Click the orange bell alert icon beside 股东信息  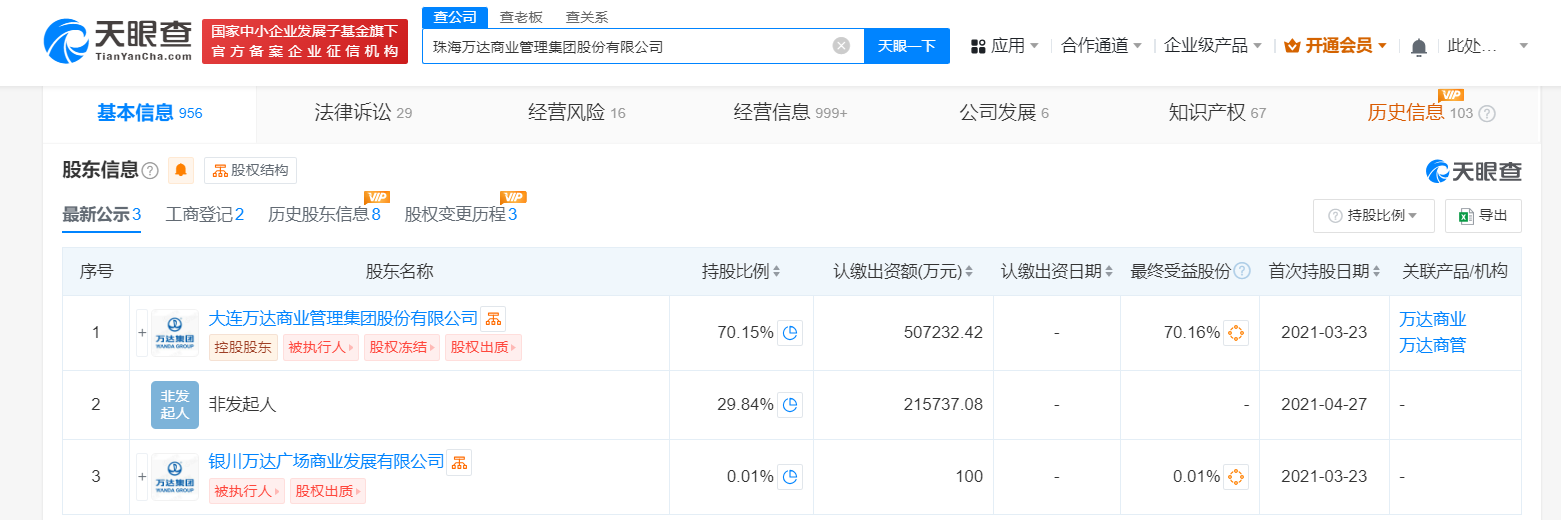click(x=181, y=171)
